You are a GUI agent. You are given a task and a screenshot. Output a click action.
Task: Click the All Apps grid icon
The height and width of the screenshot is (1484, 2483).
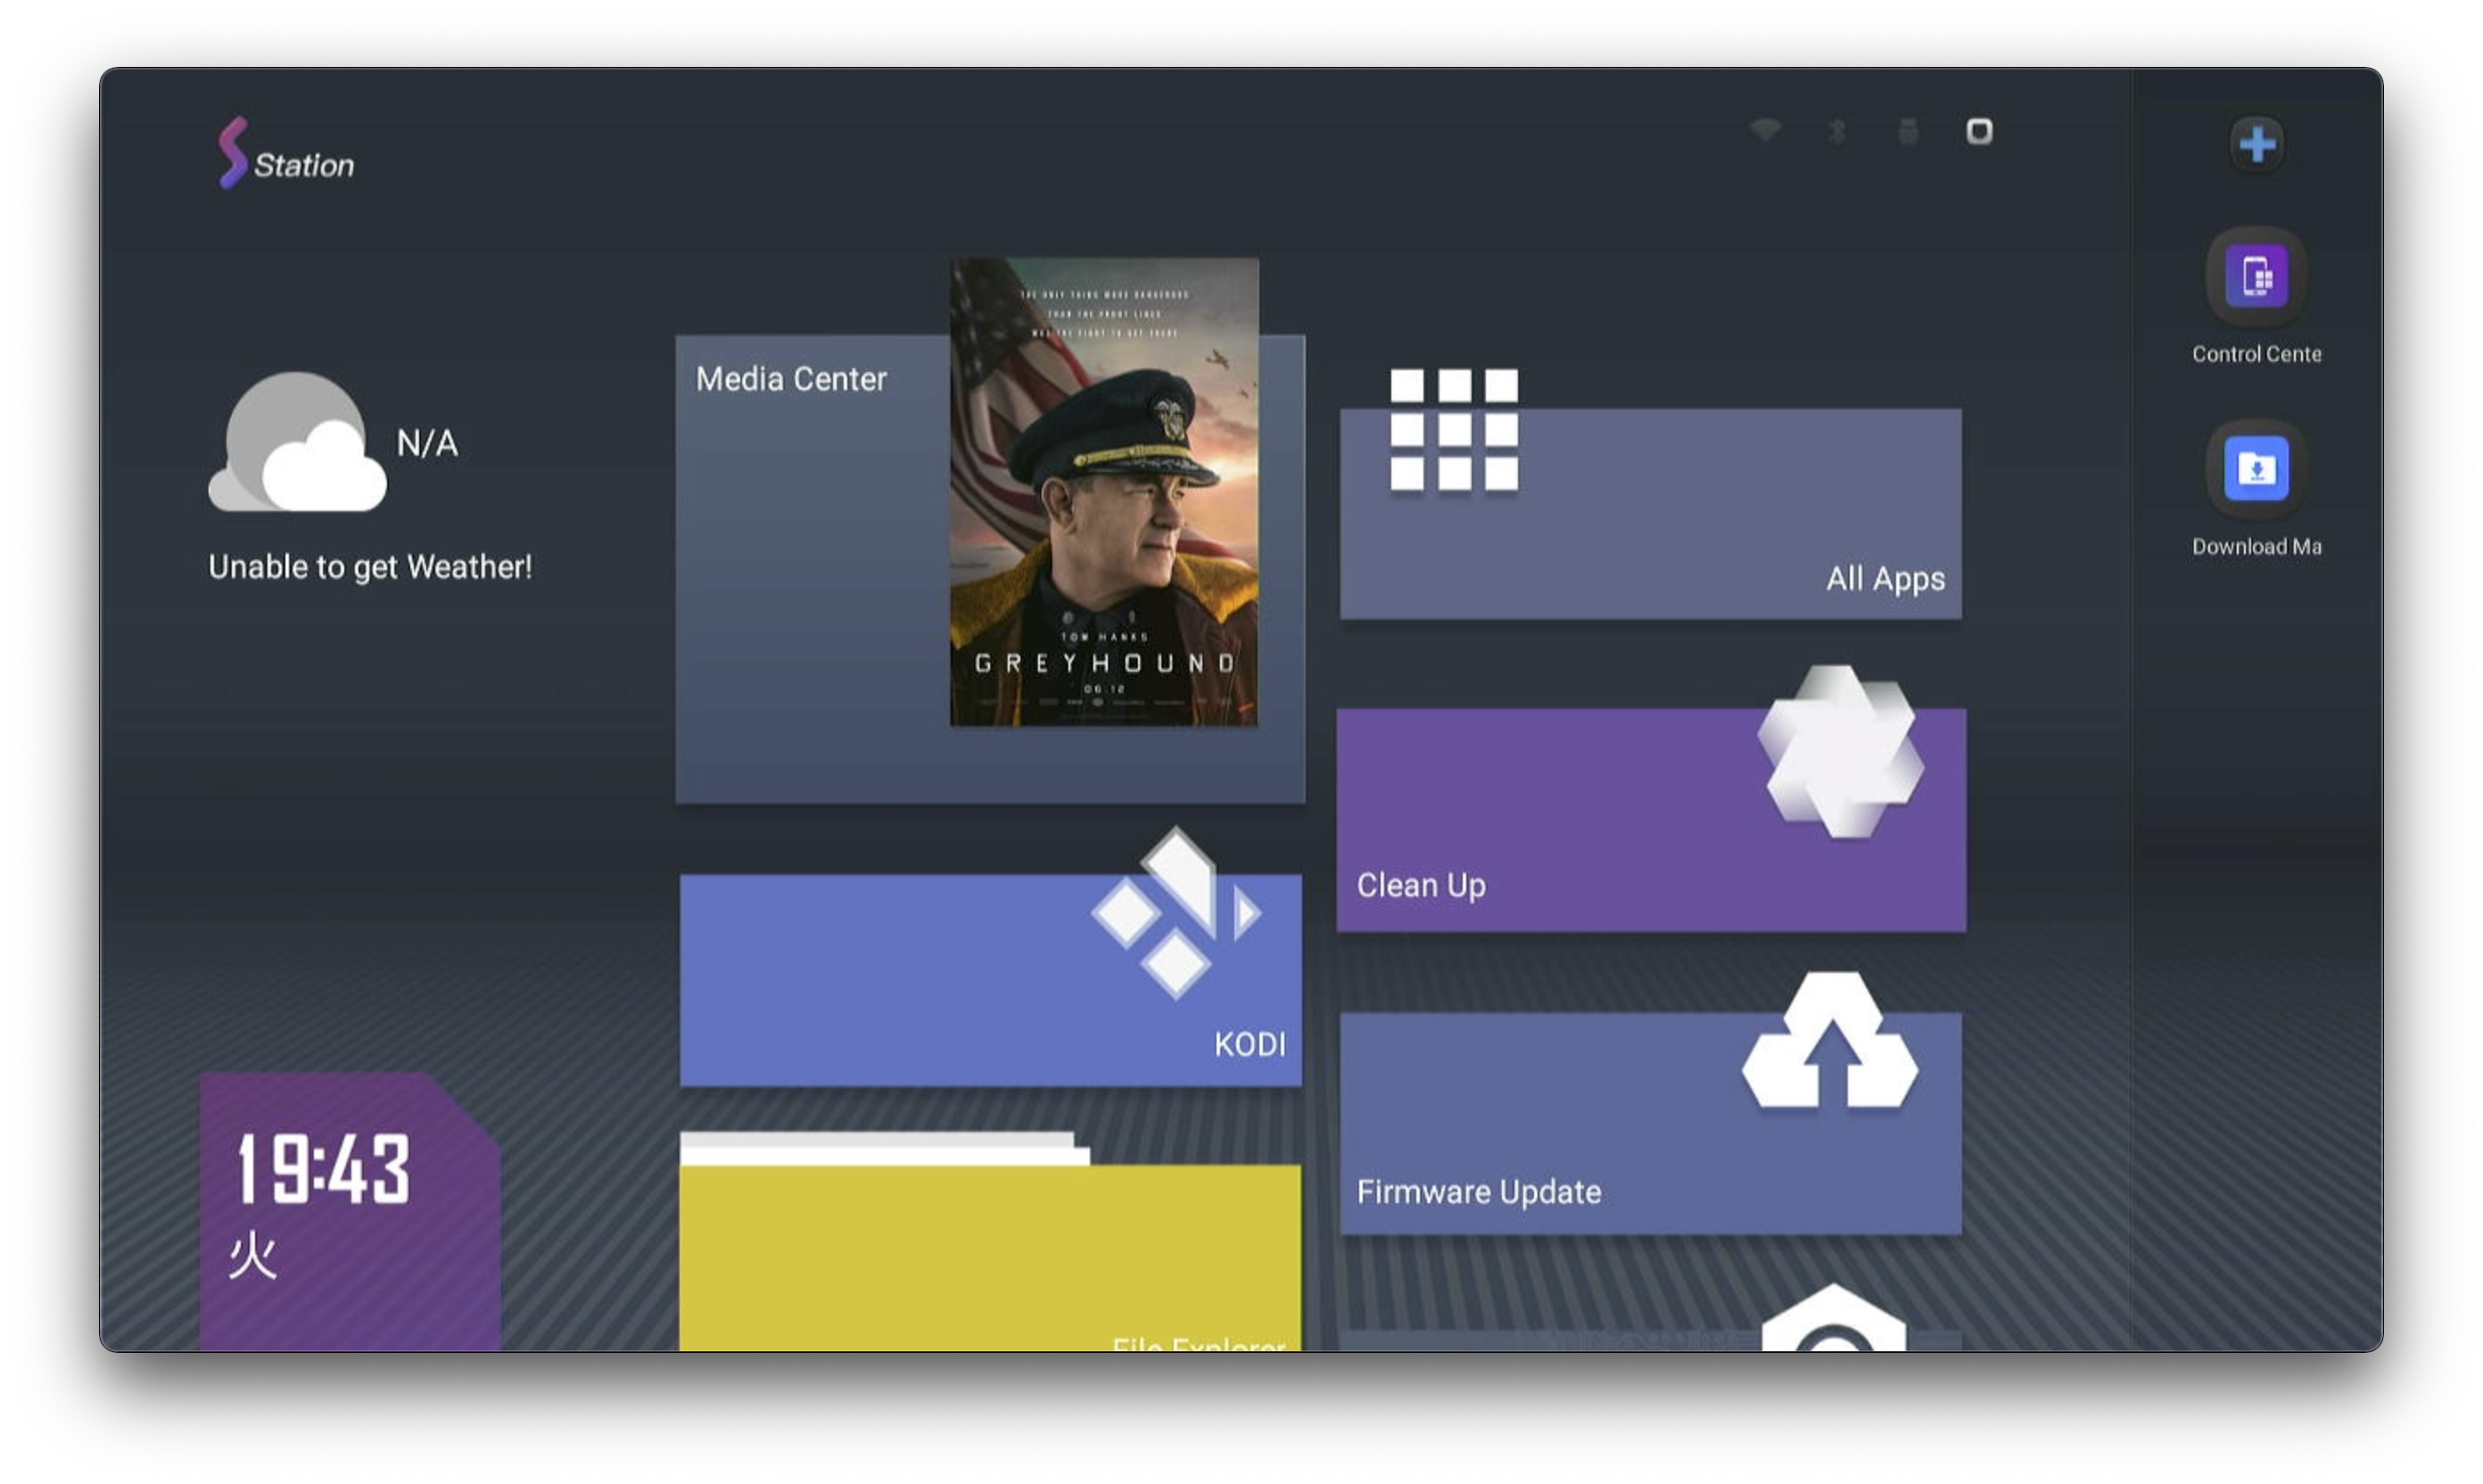(x=1454, y=430)
